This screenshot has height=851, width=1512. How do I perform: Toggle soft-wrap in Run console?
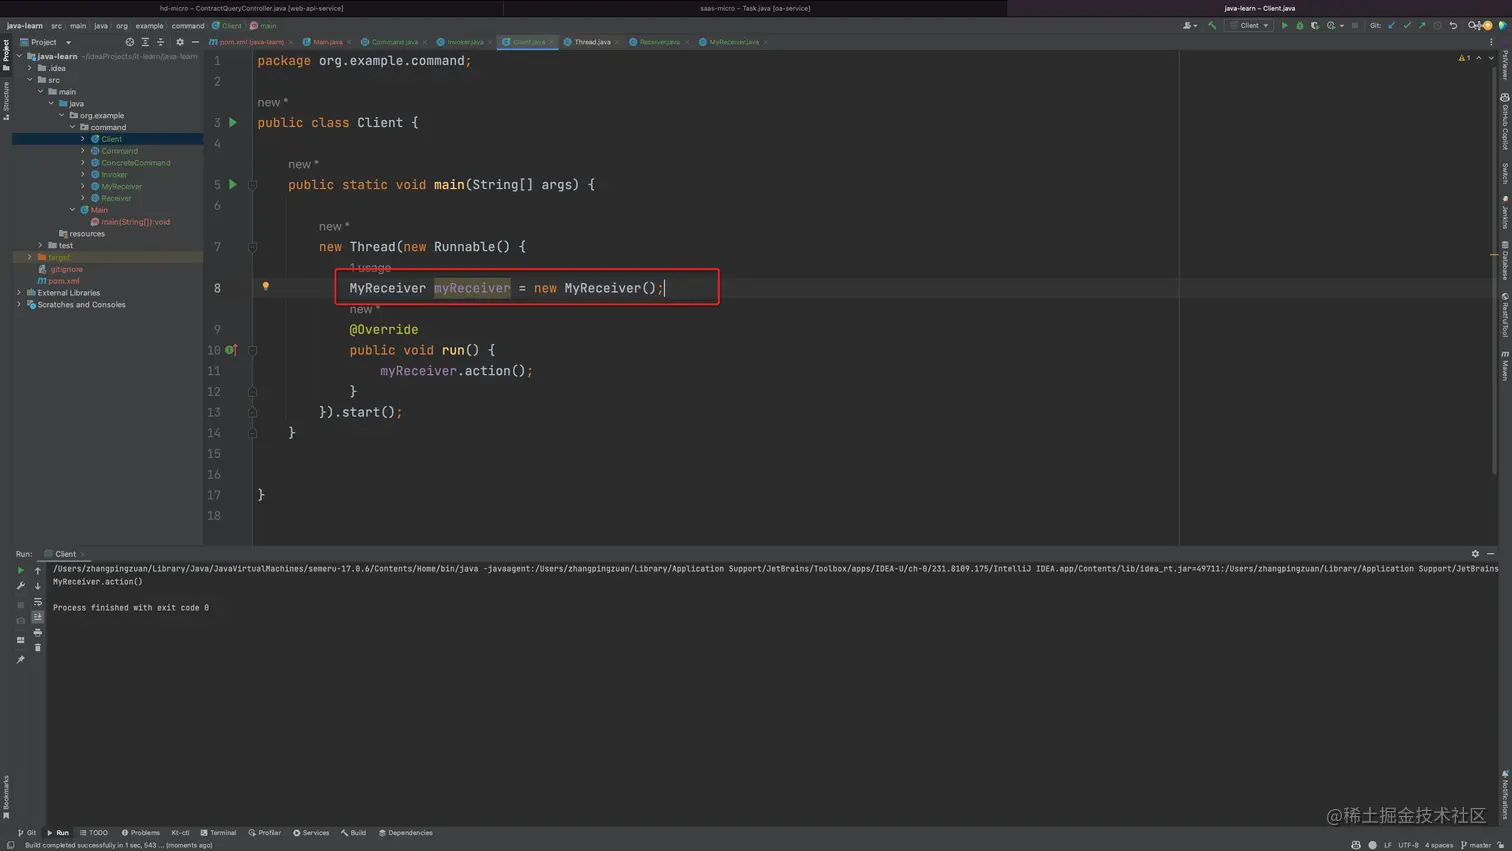(x=38, y=602)
